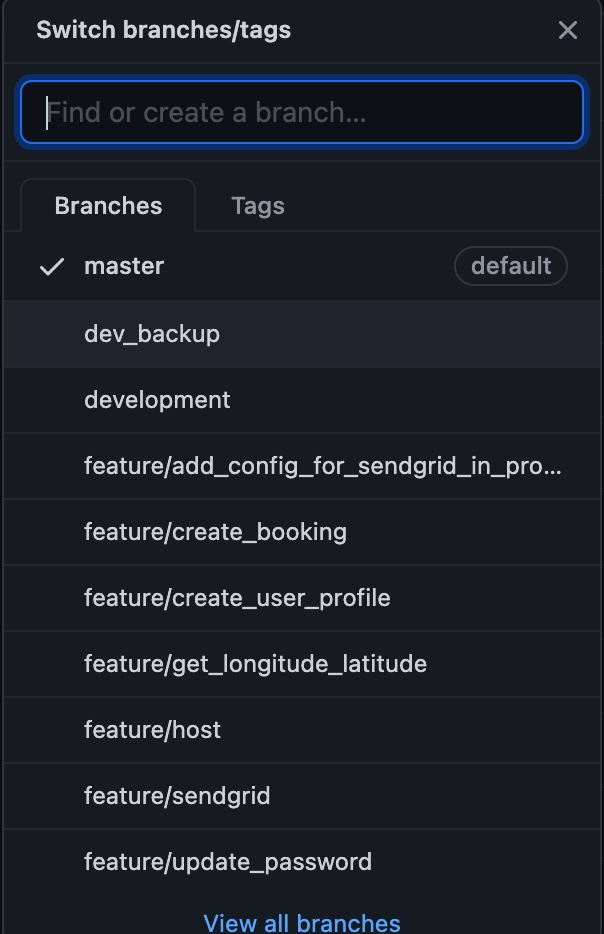Select the master branch
This screenshot has height=934, width=604.
(x=302, y=266)
